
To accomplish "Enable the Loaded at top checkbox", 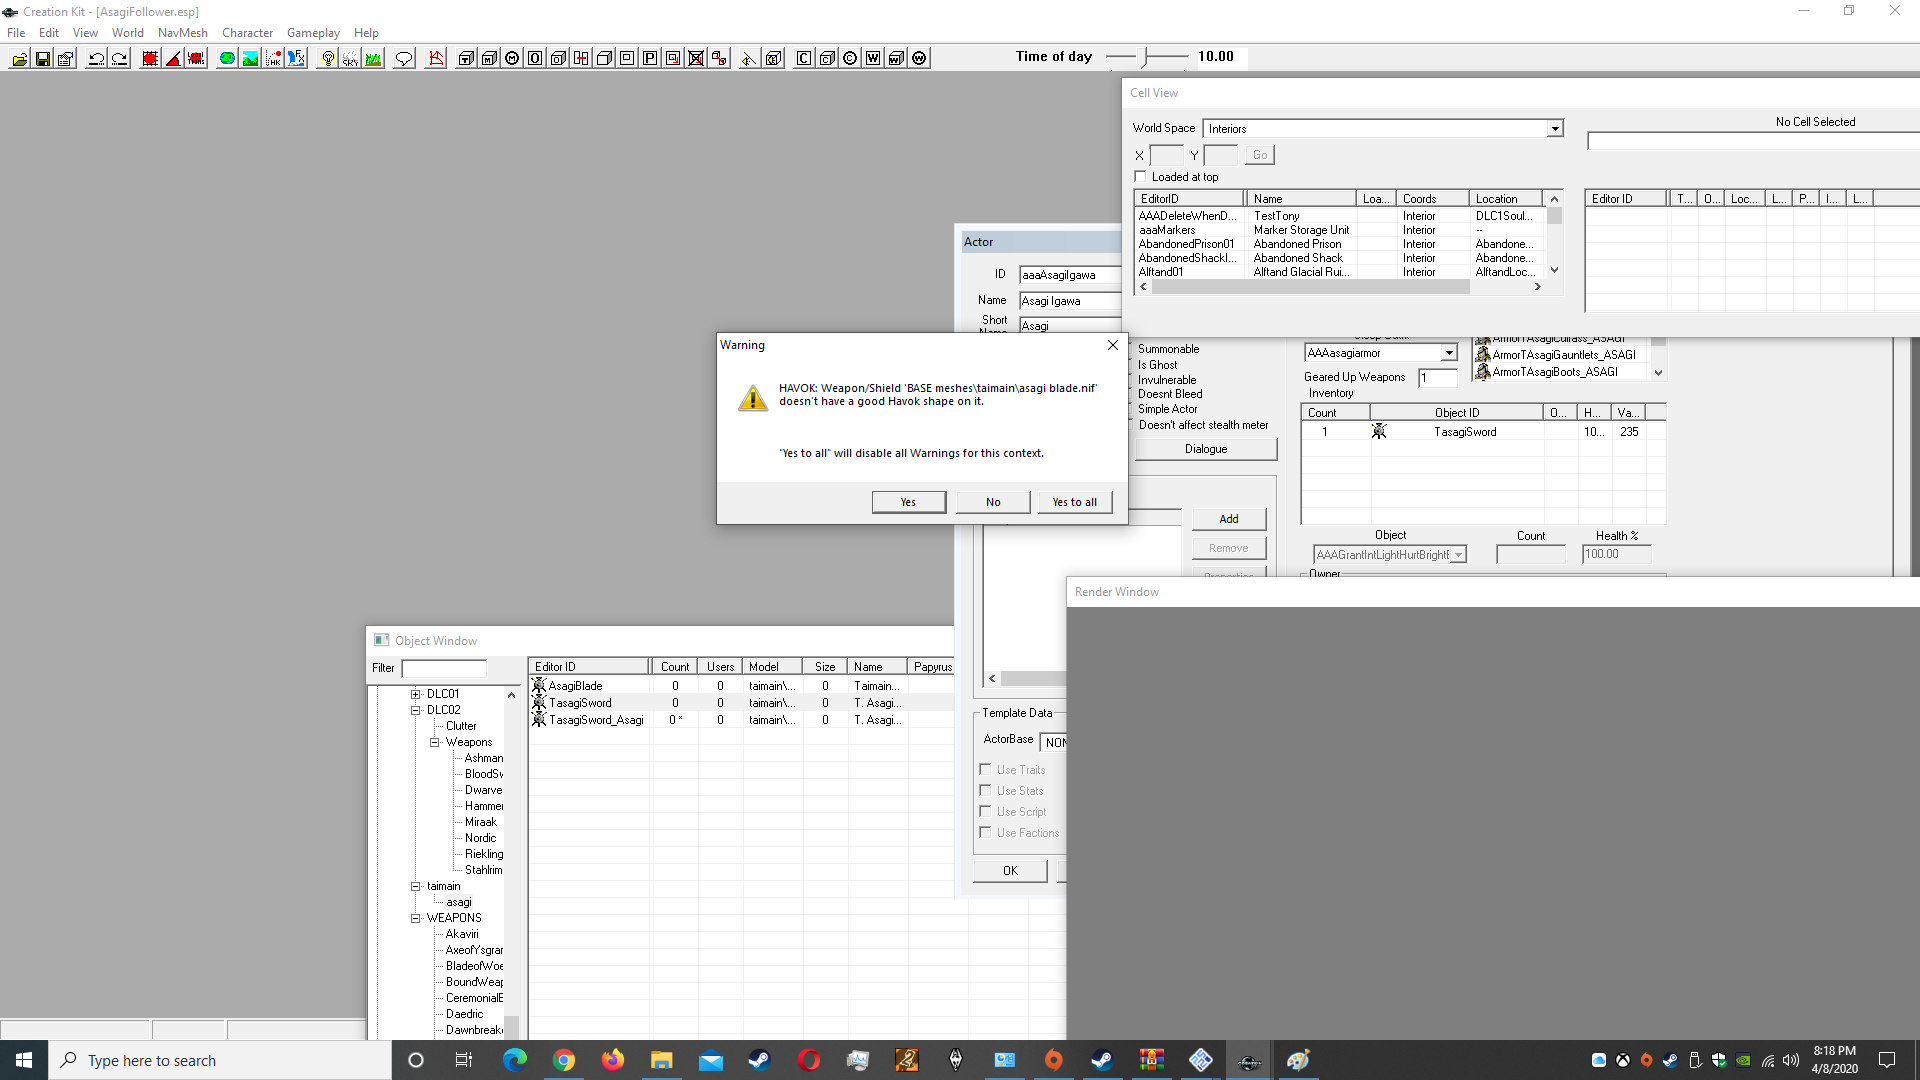I will coord(1140,177).
